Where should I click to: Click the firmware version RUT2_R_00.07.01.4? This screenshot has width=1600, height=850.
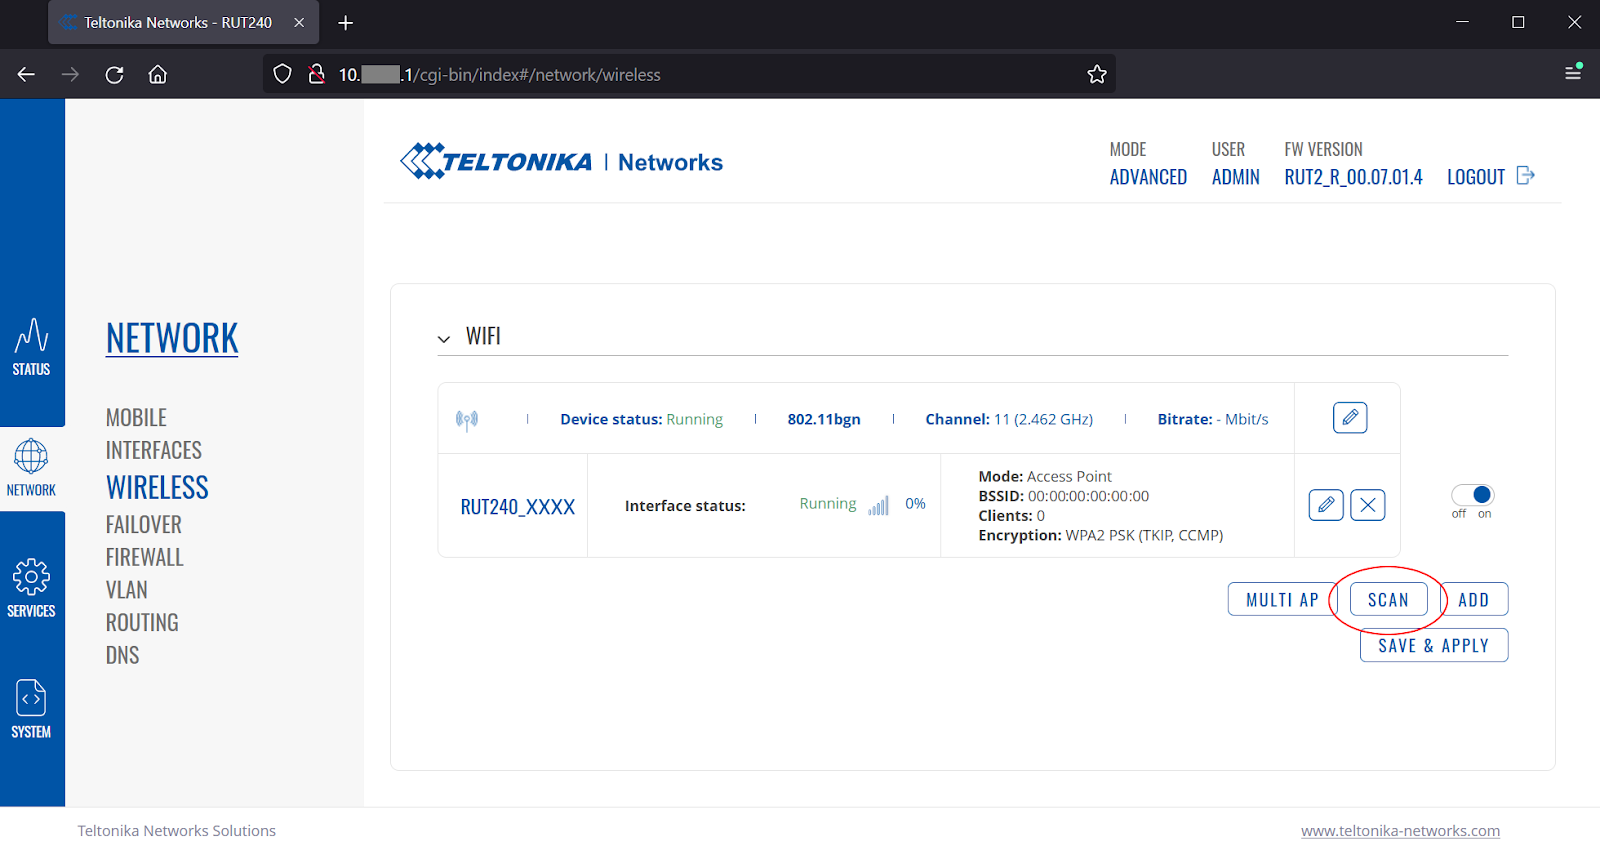coord(1353,177)
